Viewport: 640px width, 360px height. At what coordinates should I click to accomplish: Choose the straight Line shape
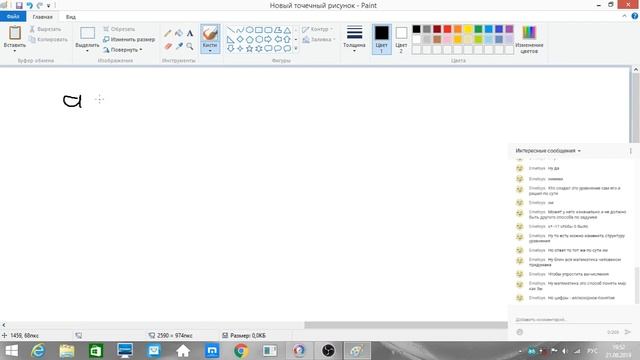[231, 30]
